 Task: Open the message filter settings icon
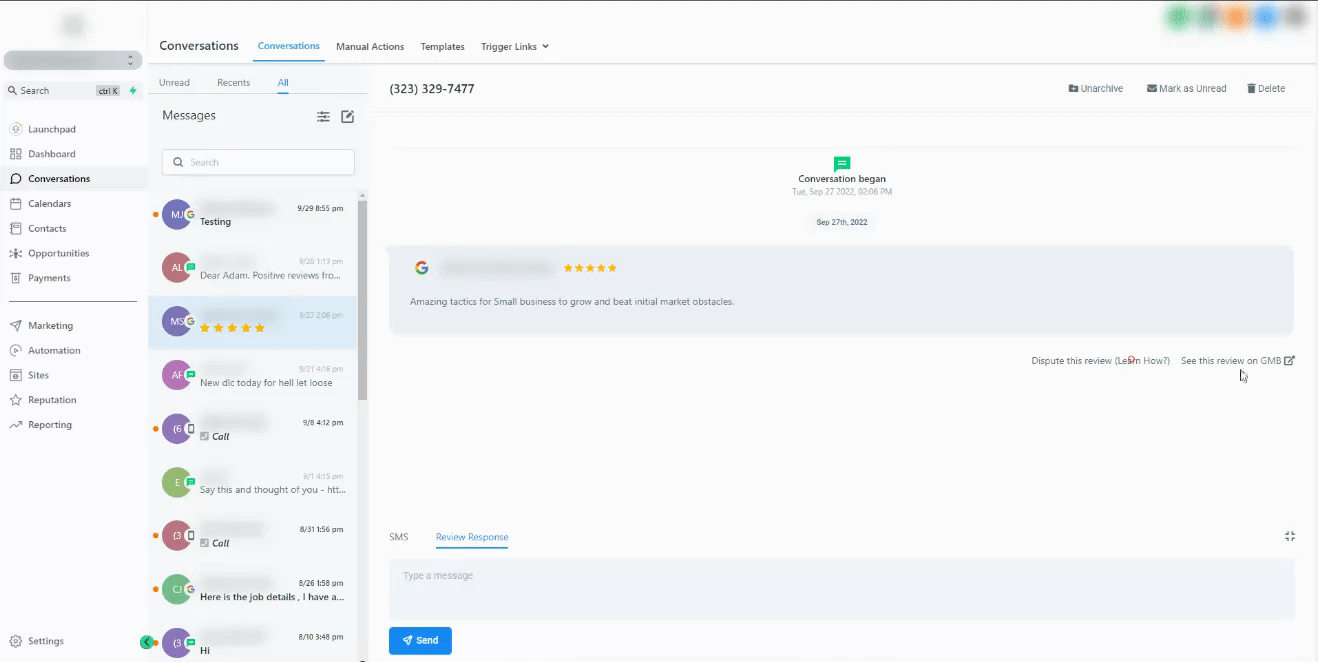323,117
